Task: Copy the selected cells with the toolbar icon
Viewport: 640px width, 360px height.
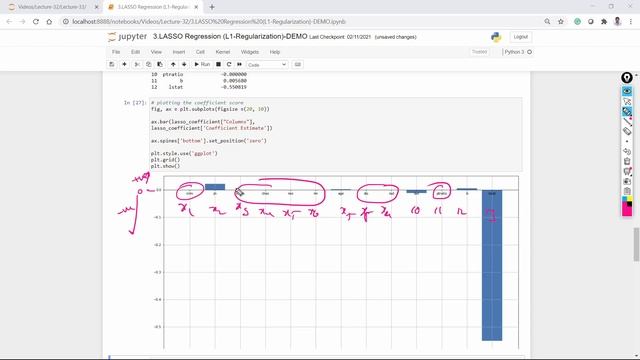Action: (x=149, y=64)
